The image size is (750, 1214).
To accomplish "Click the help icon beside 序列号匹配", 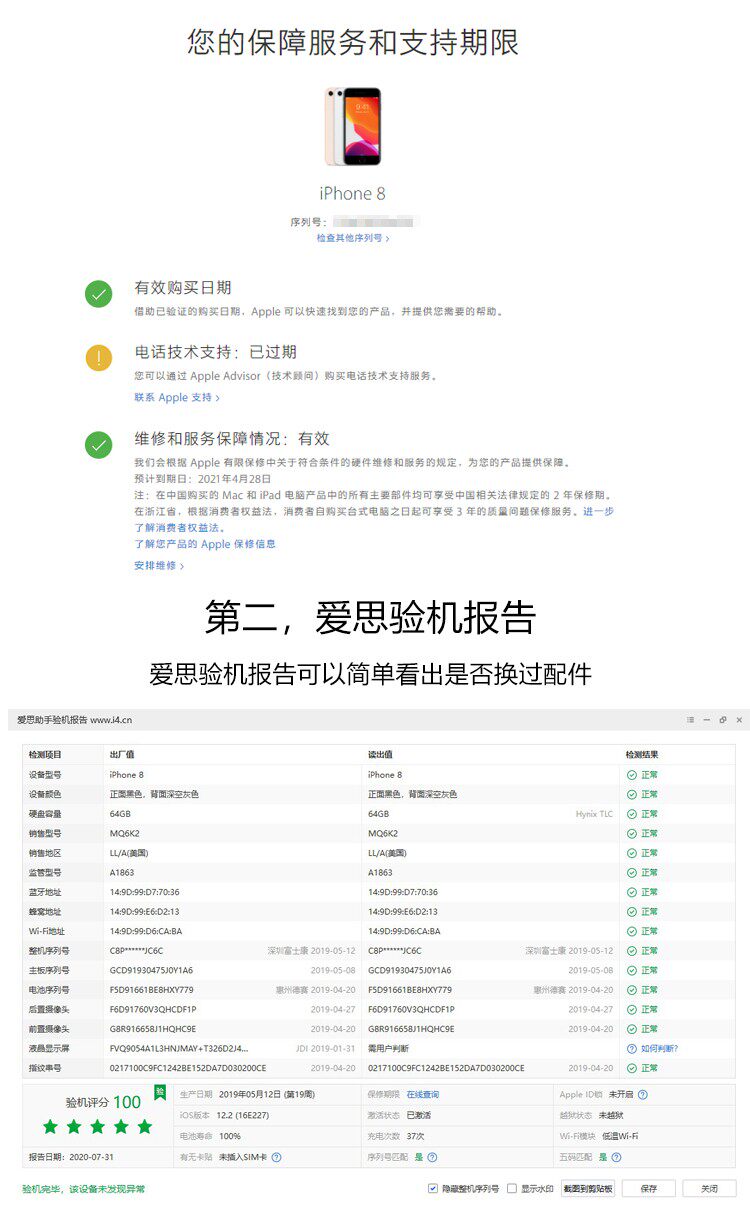I will click(432, 1157).
